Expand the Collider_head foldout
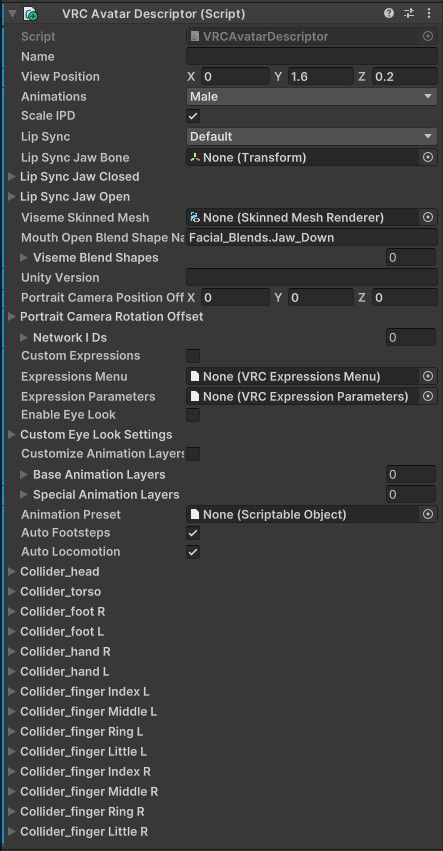This screenshot has height=851, width=443. click(12, 571)
